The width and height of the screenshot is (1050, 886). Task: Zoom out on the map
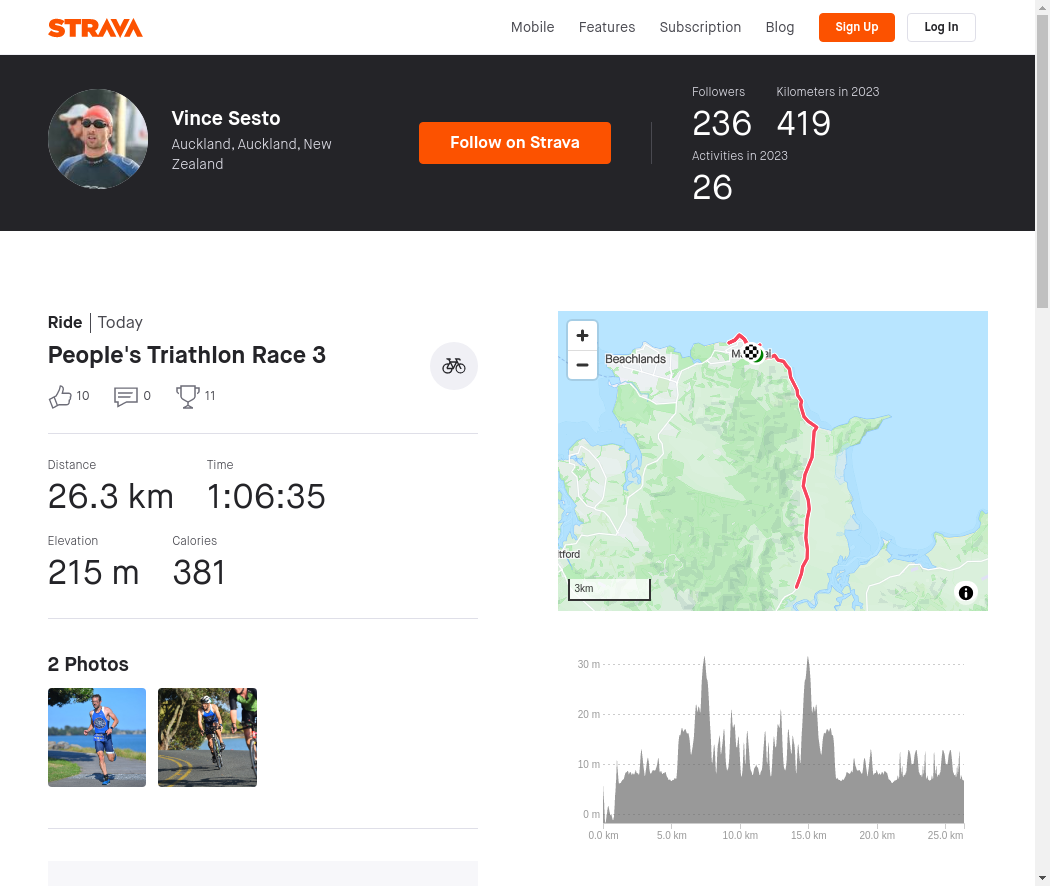582,365
